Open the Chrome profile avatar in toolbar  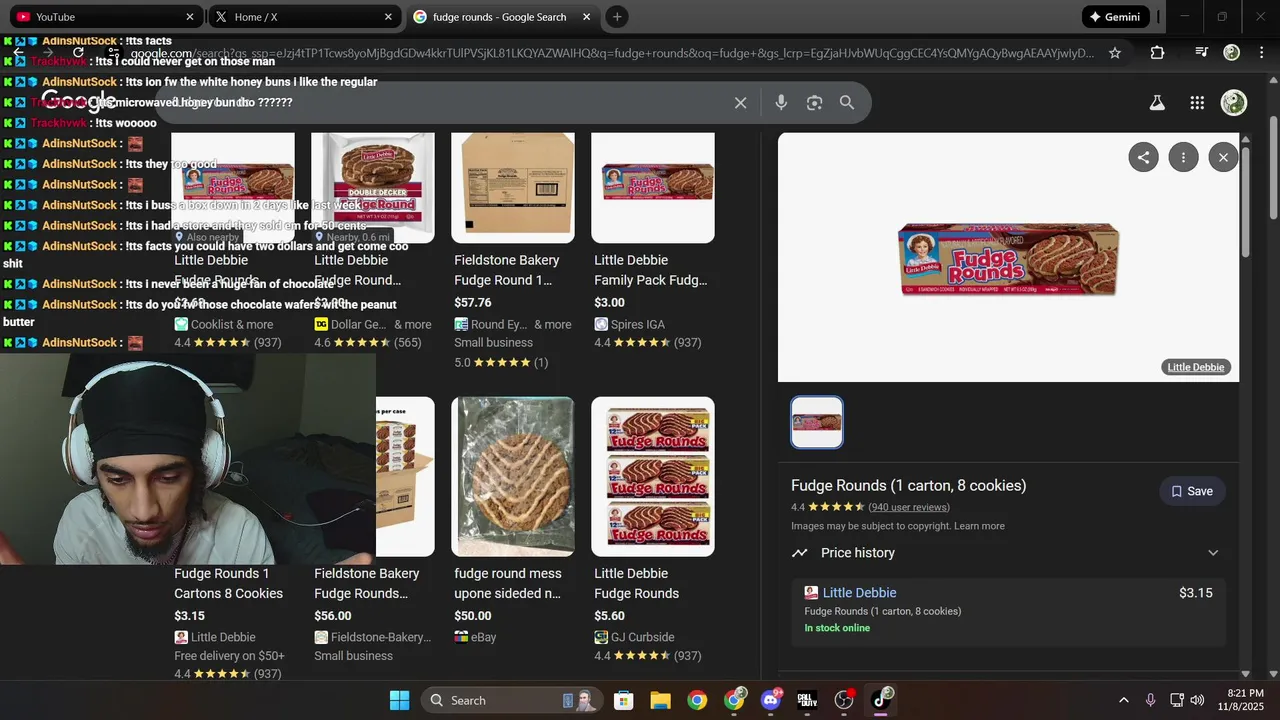tap(1232, 53)
